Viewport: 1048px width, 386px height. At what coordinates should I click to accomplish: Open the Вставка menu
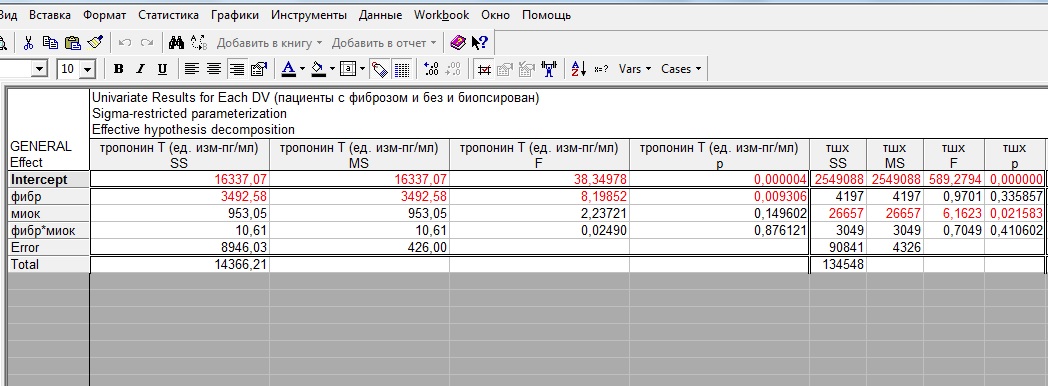[50, 15]
